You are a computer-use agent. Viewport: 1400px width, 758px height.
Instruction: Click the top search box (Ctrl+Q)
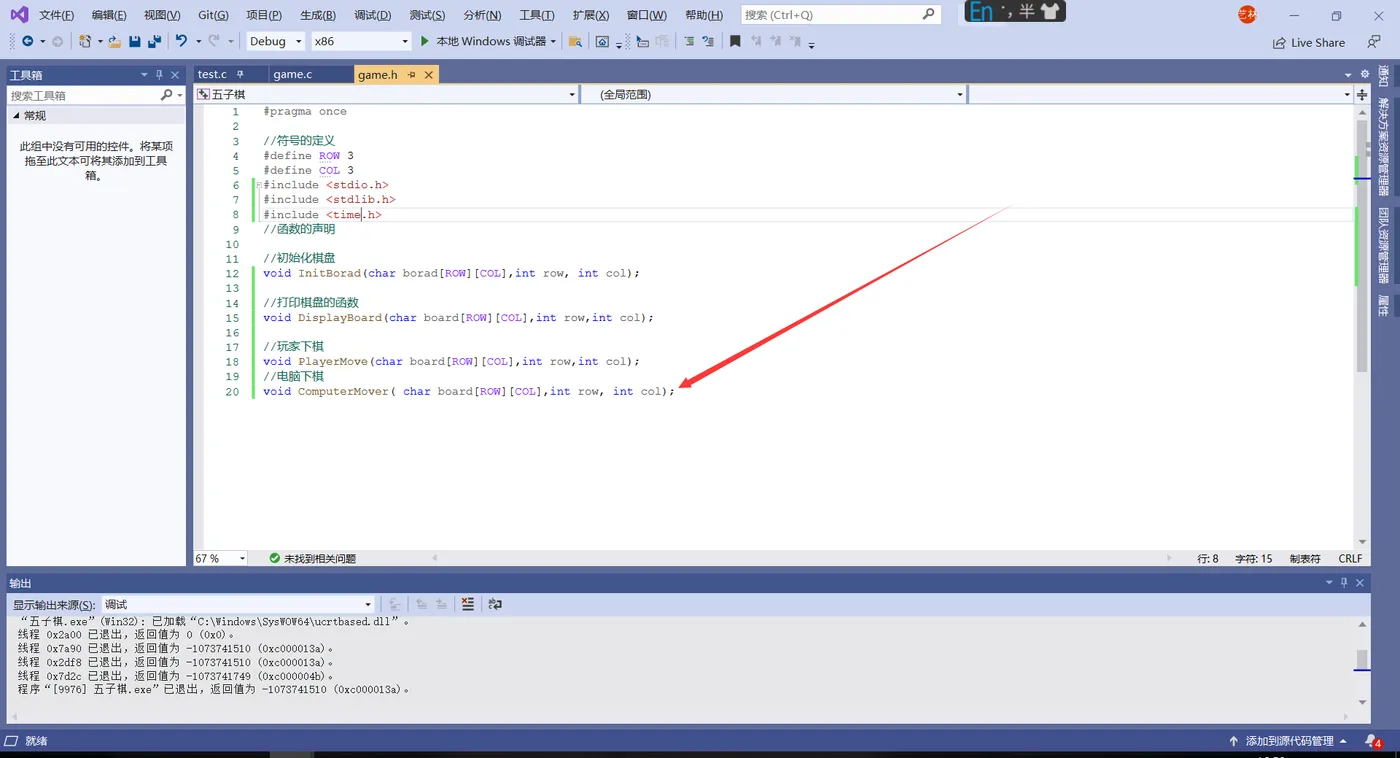(x=841, y=14)
